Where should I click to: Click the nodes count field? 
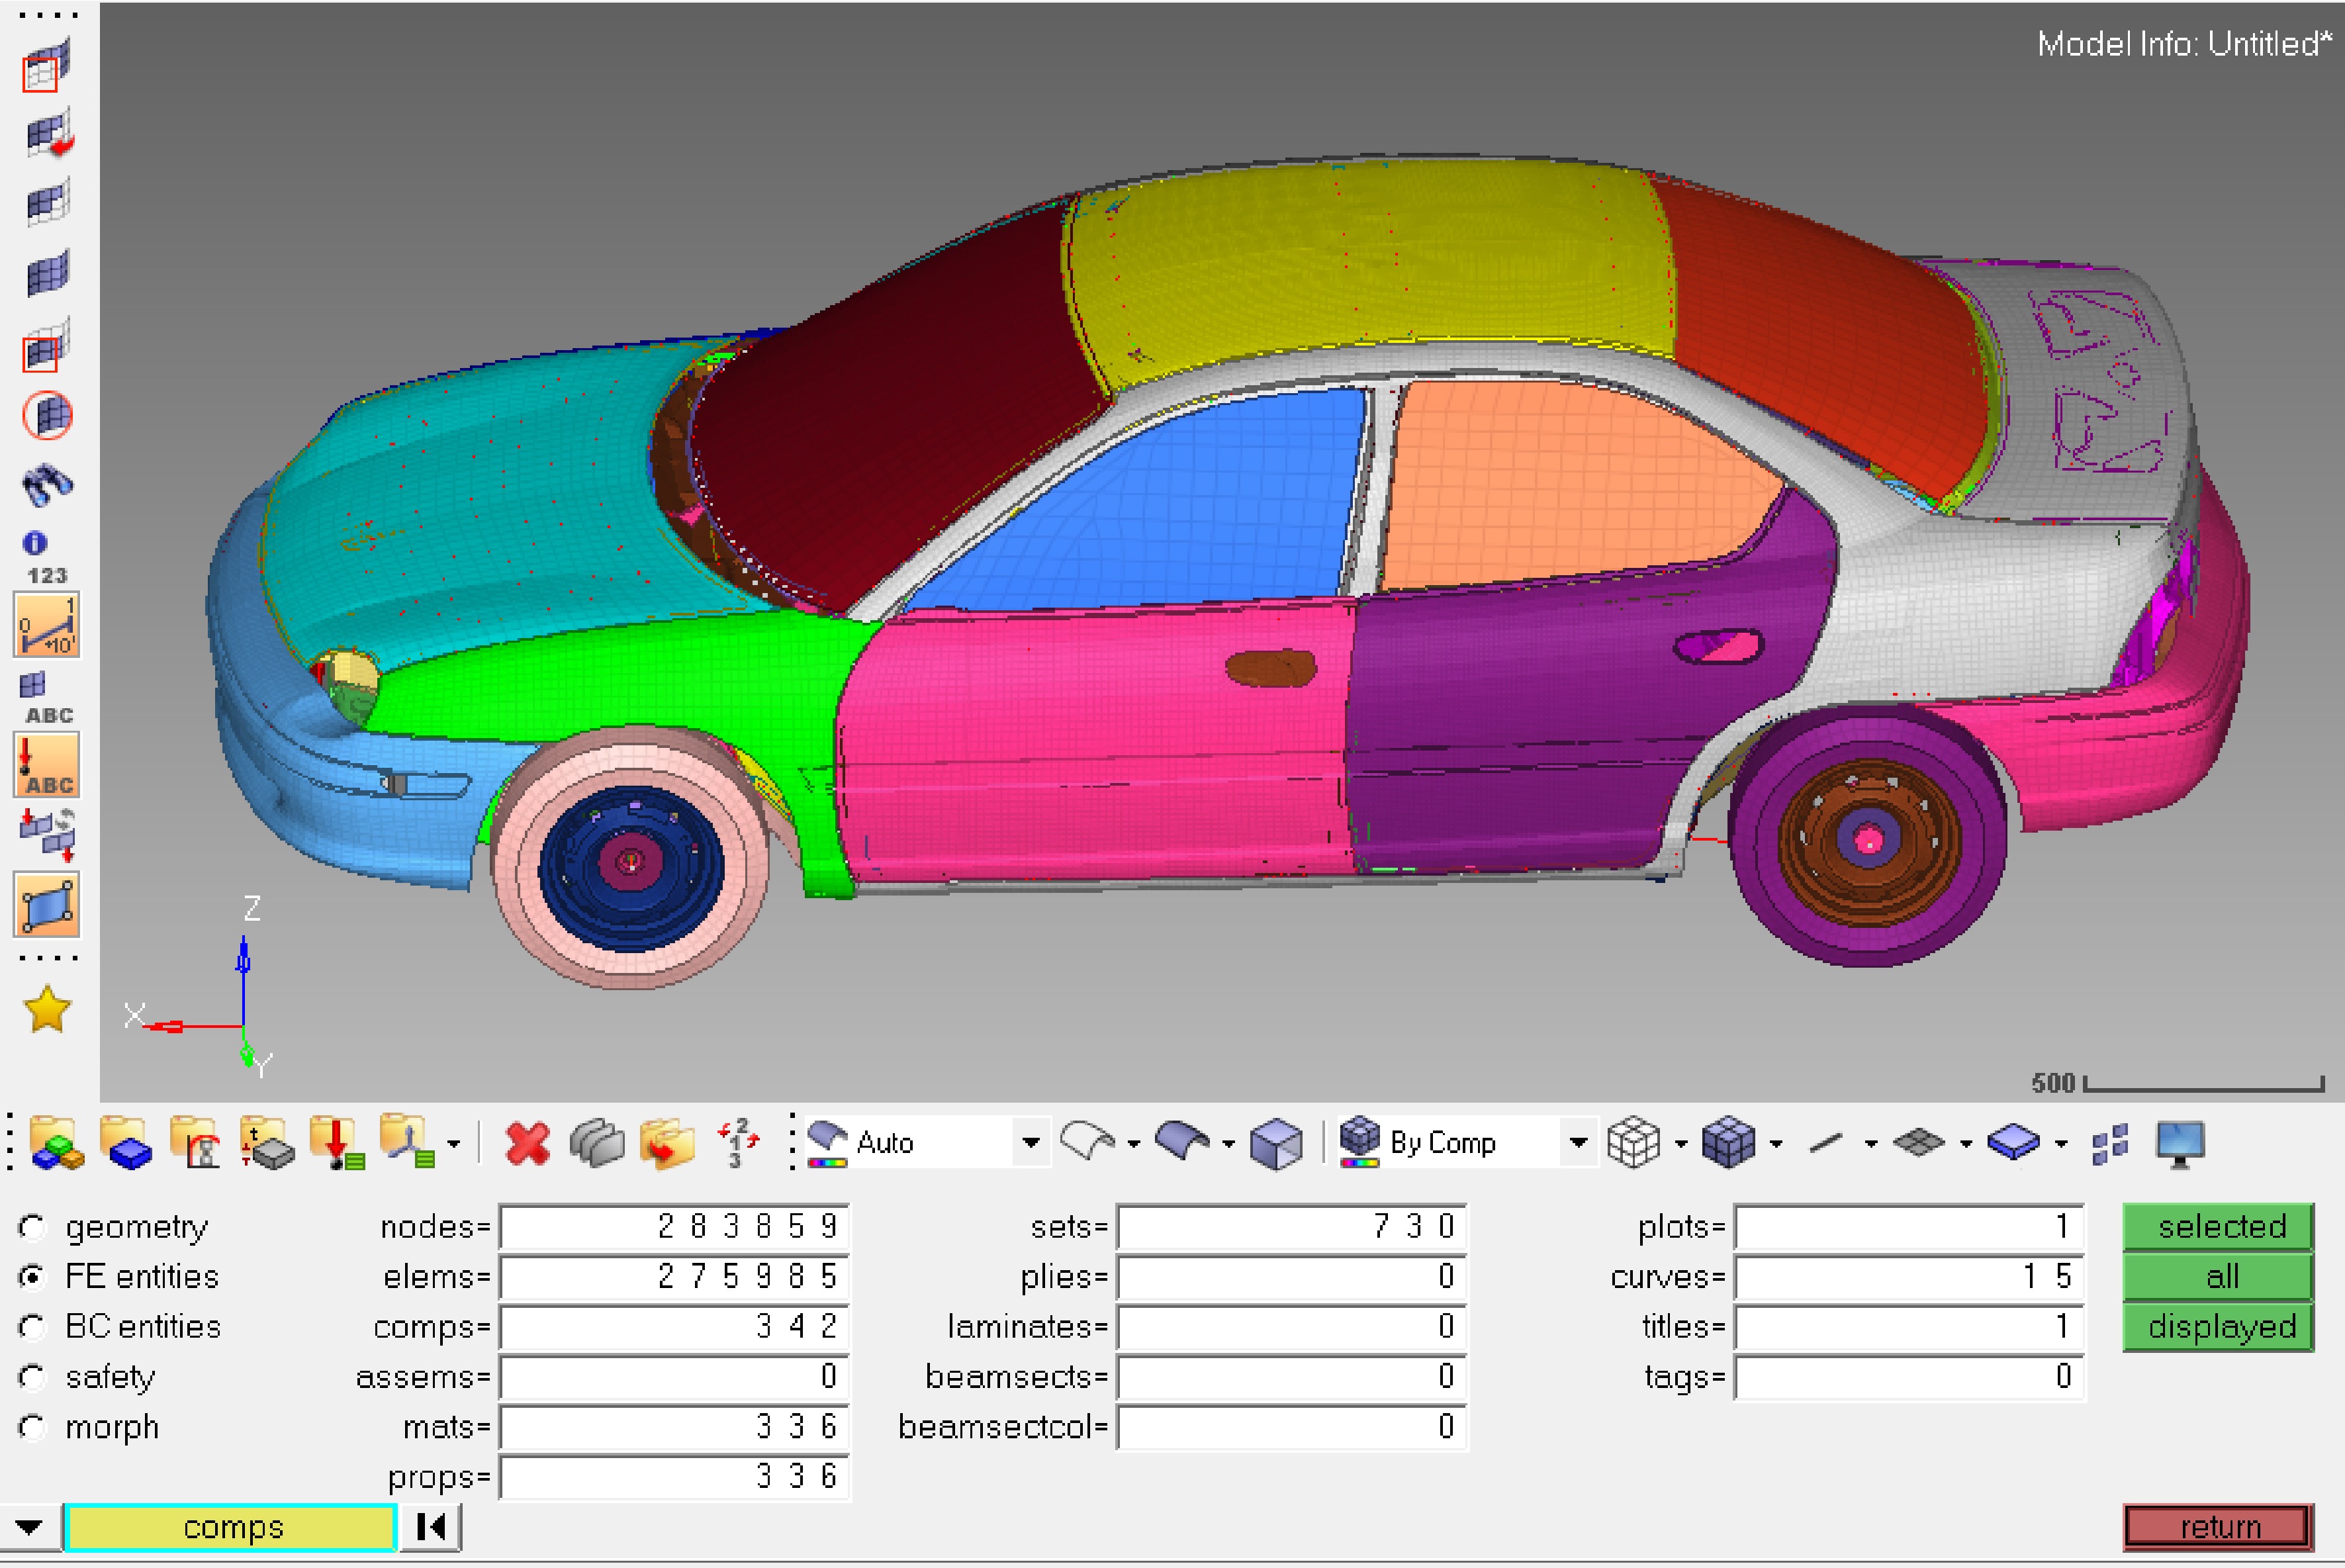(x=674, y=1226)
